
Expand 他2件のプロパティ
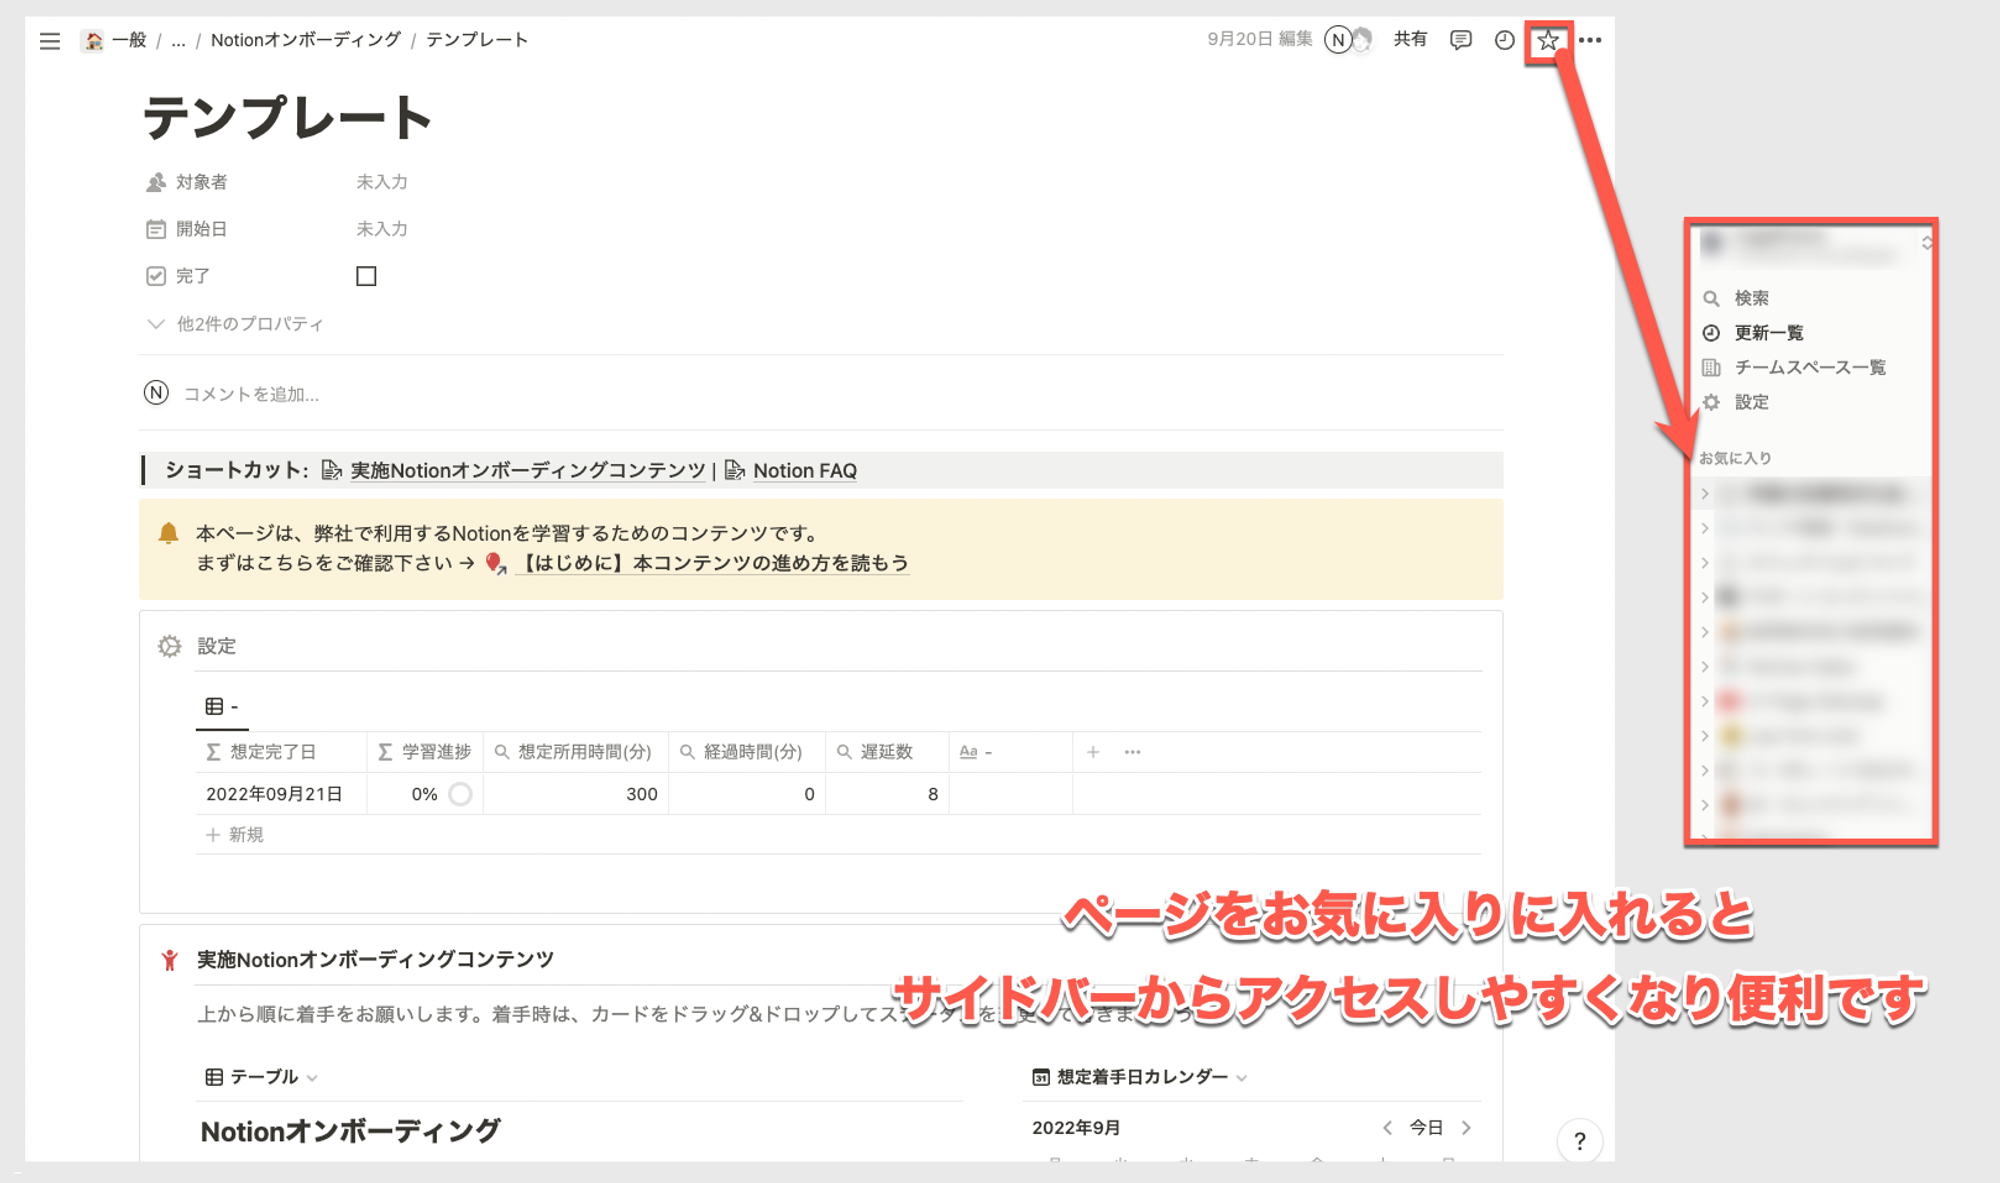(x=236, y=324)
